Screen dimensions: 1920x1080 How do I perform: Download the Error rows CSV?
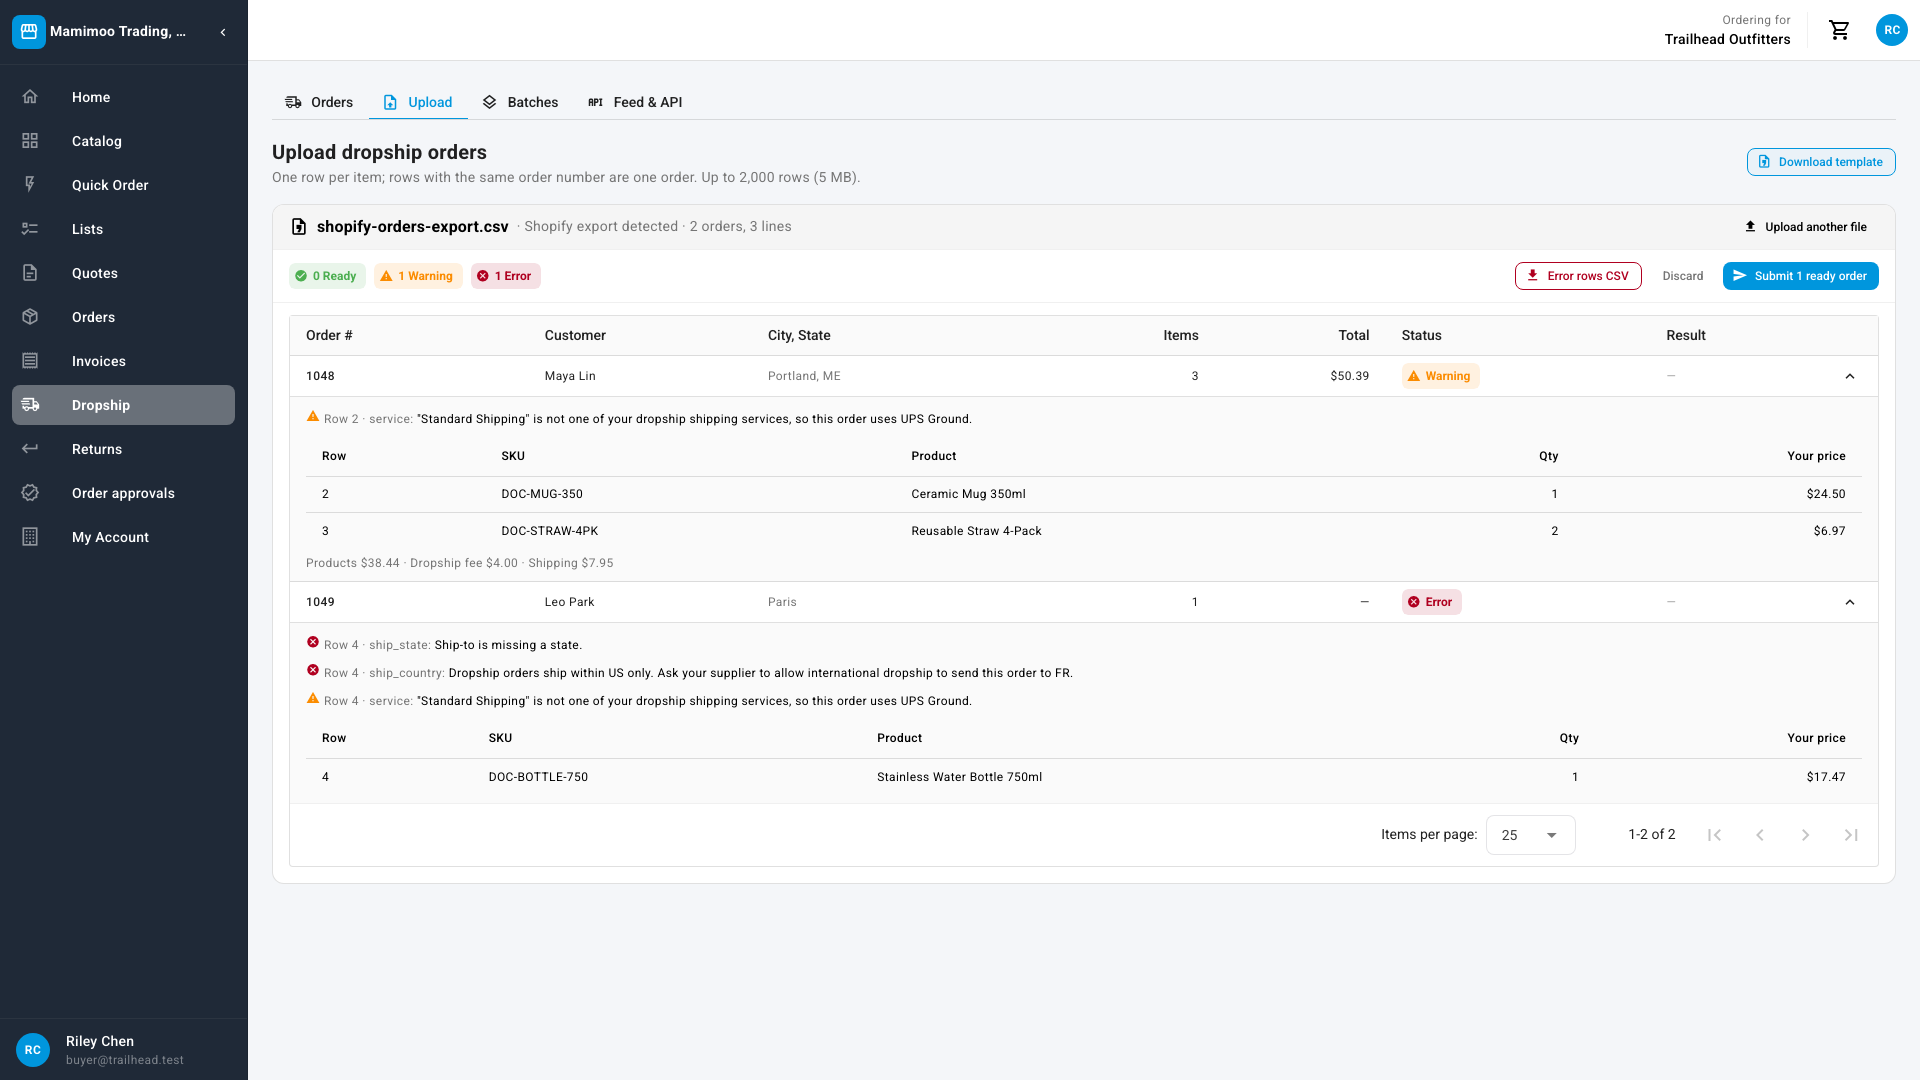[1577, 276]
